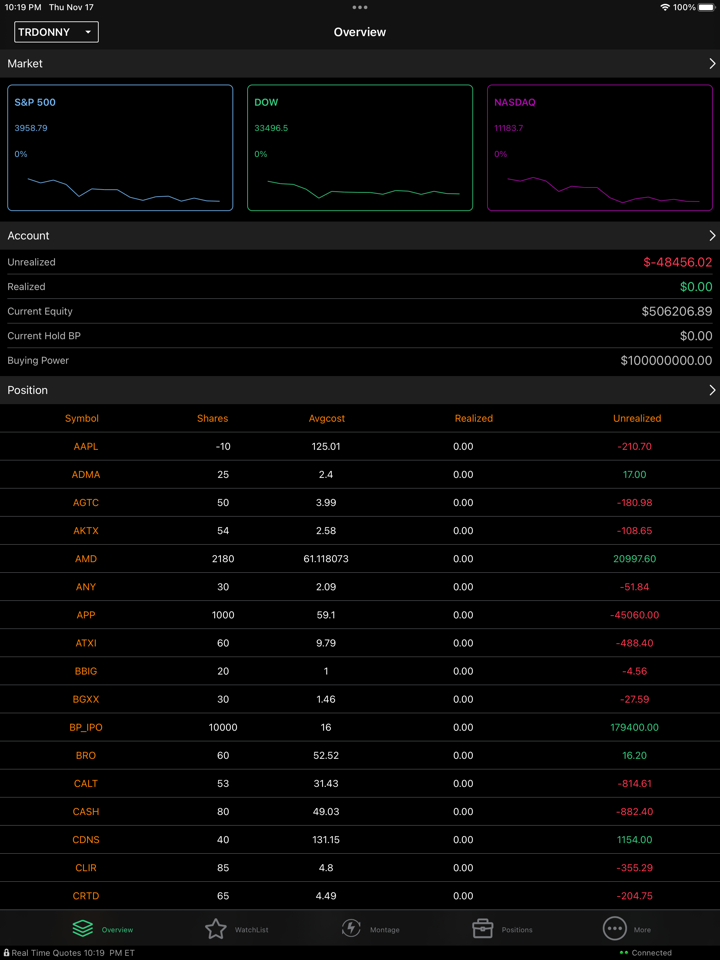720x960 pixels.
Task: Select the BP_IPO position symbol
Action: [86, 727]
